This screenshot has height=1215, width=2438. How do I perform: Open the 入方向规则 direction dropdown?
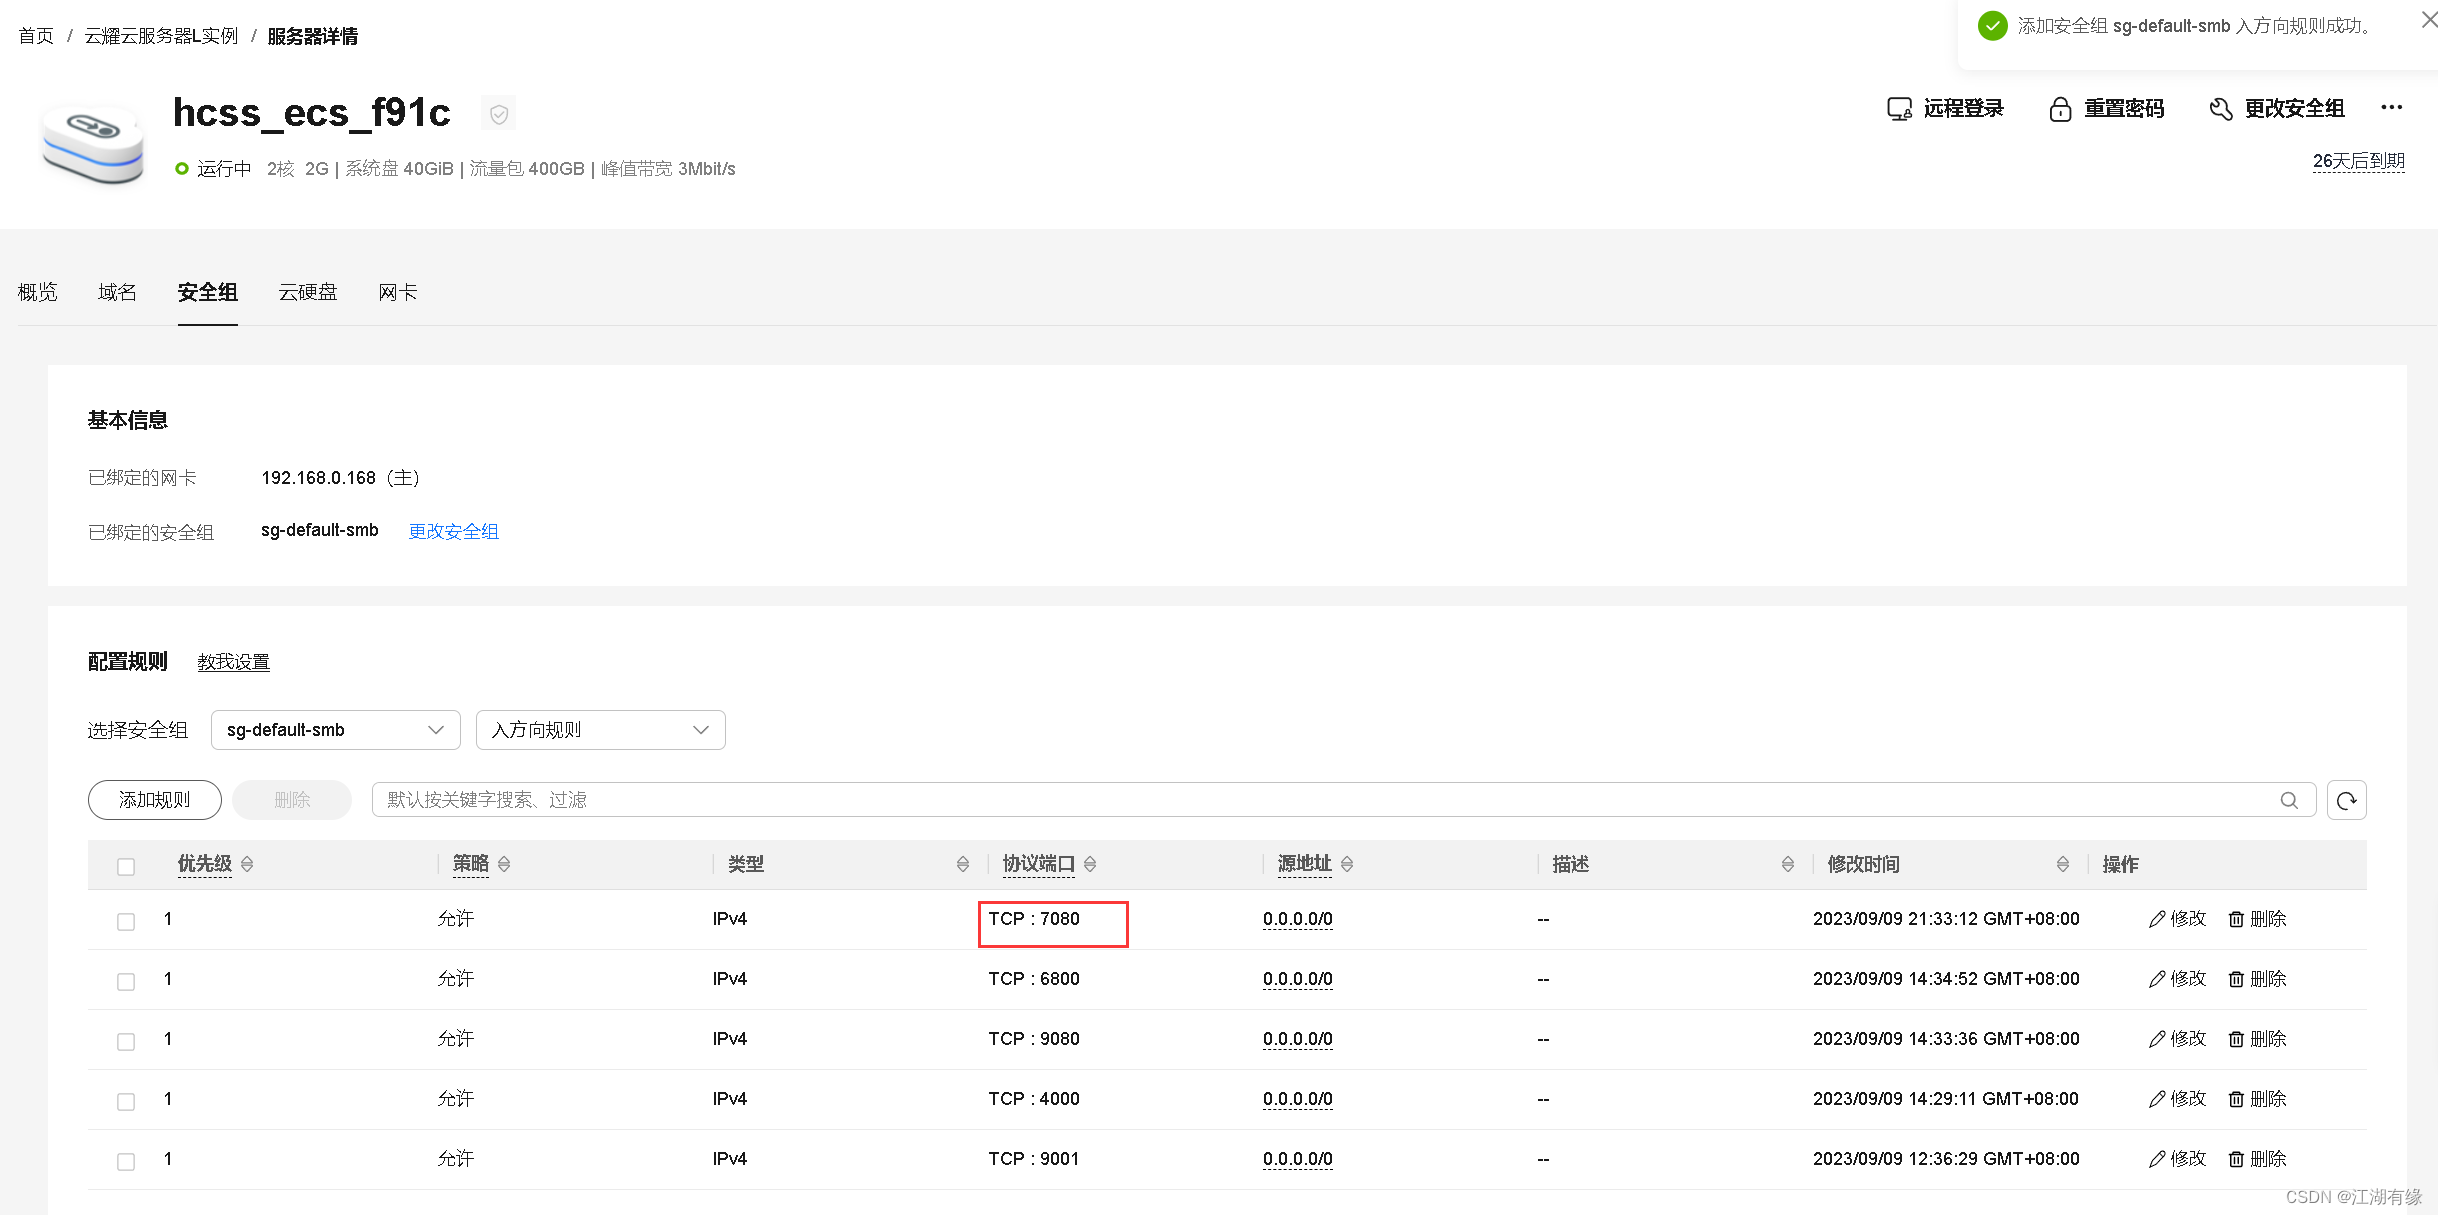[x=601, y=730]
